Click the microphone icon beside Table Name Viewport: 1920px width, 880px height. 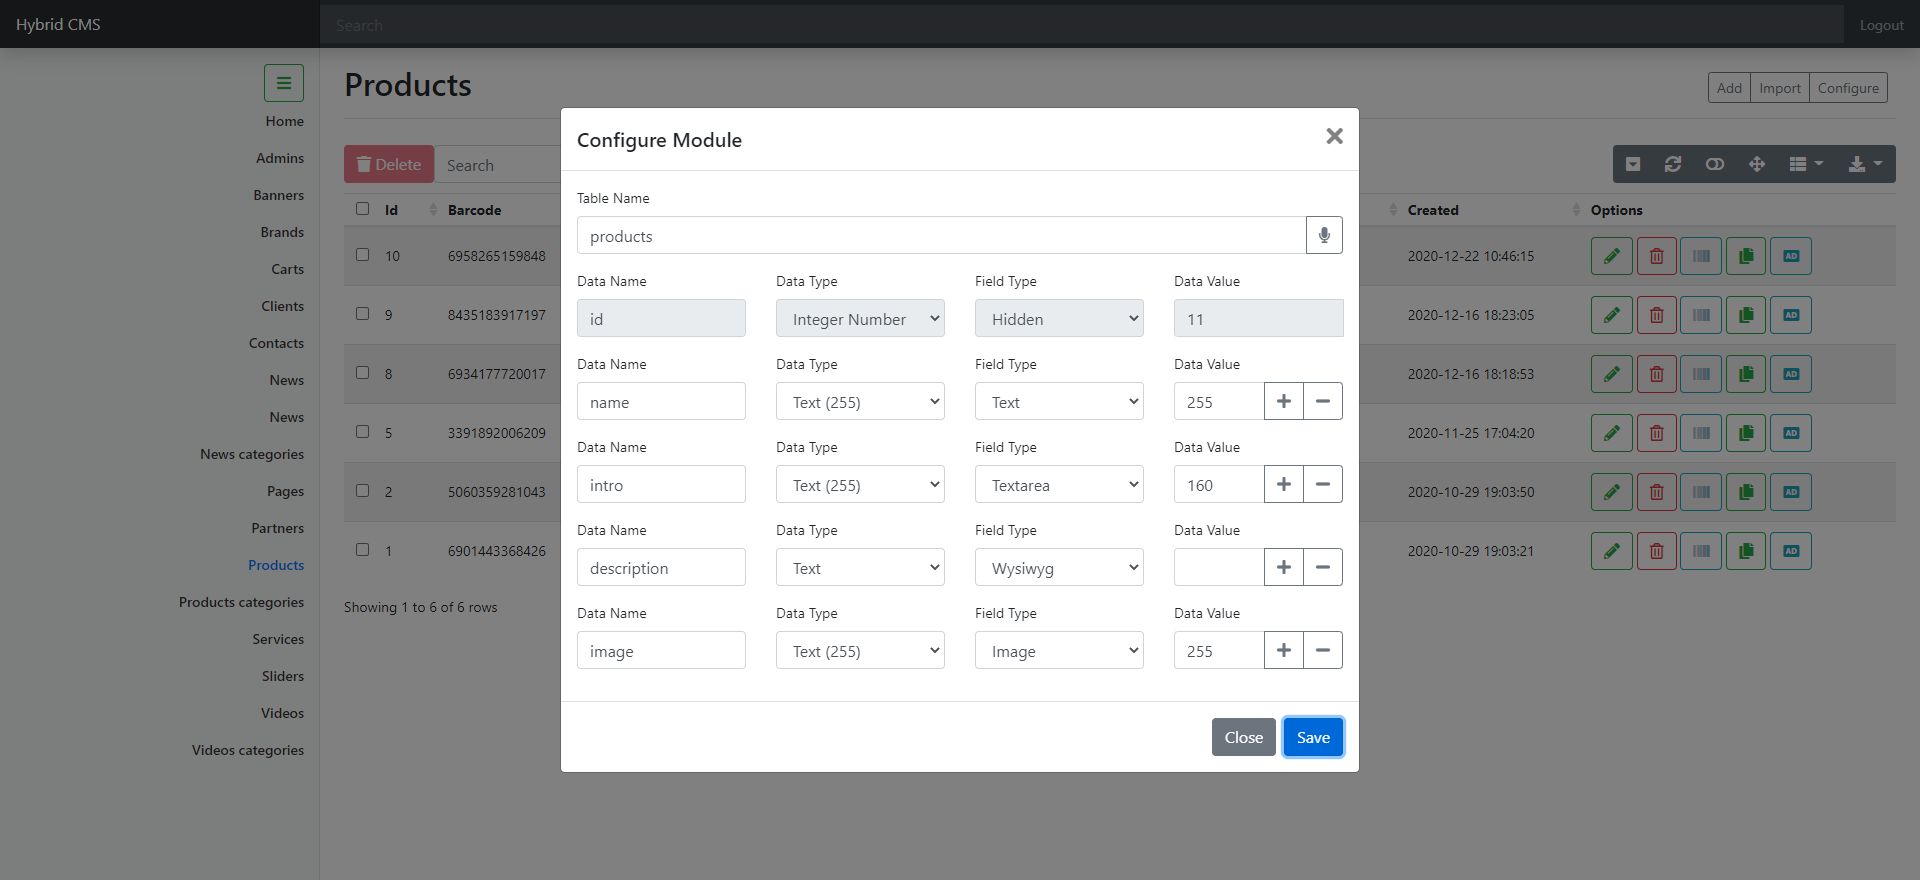point(1324,236)
